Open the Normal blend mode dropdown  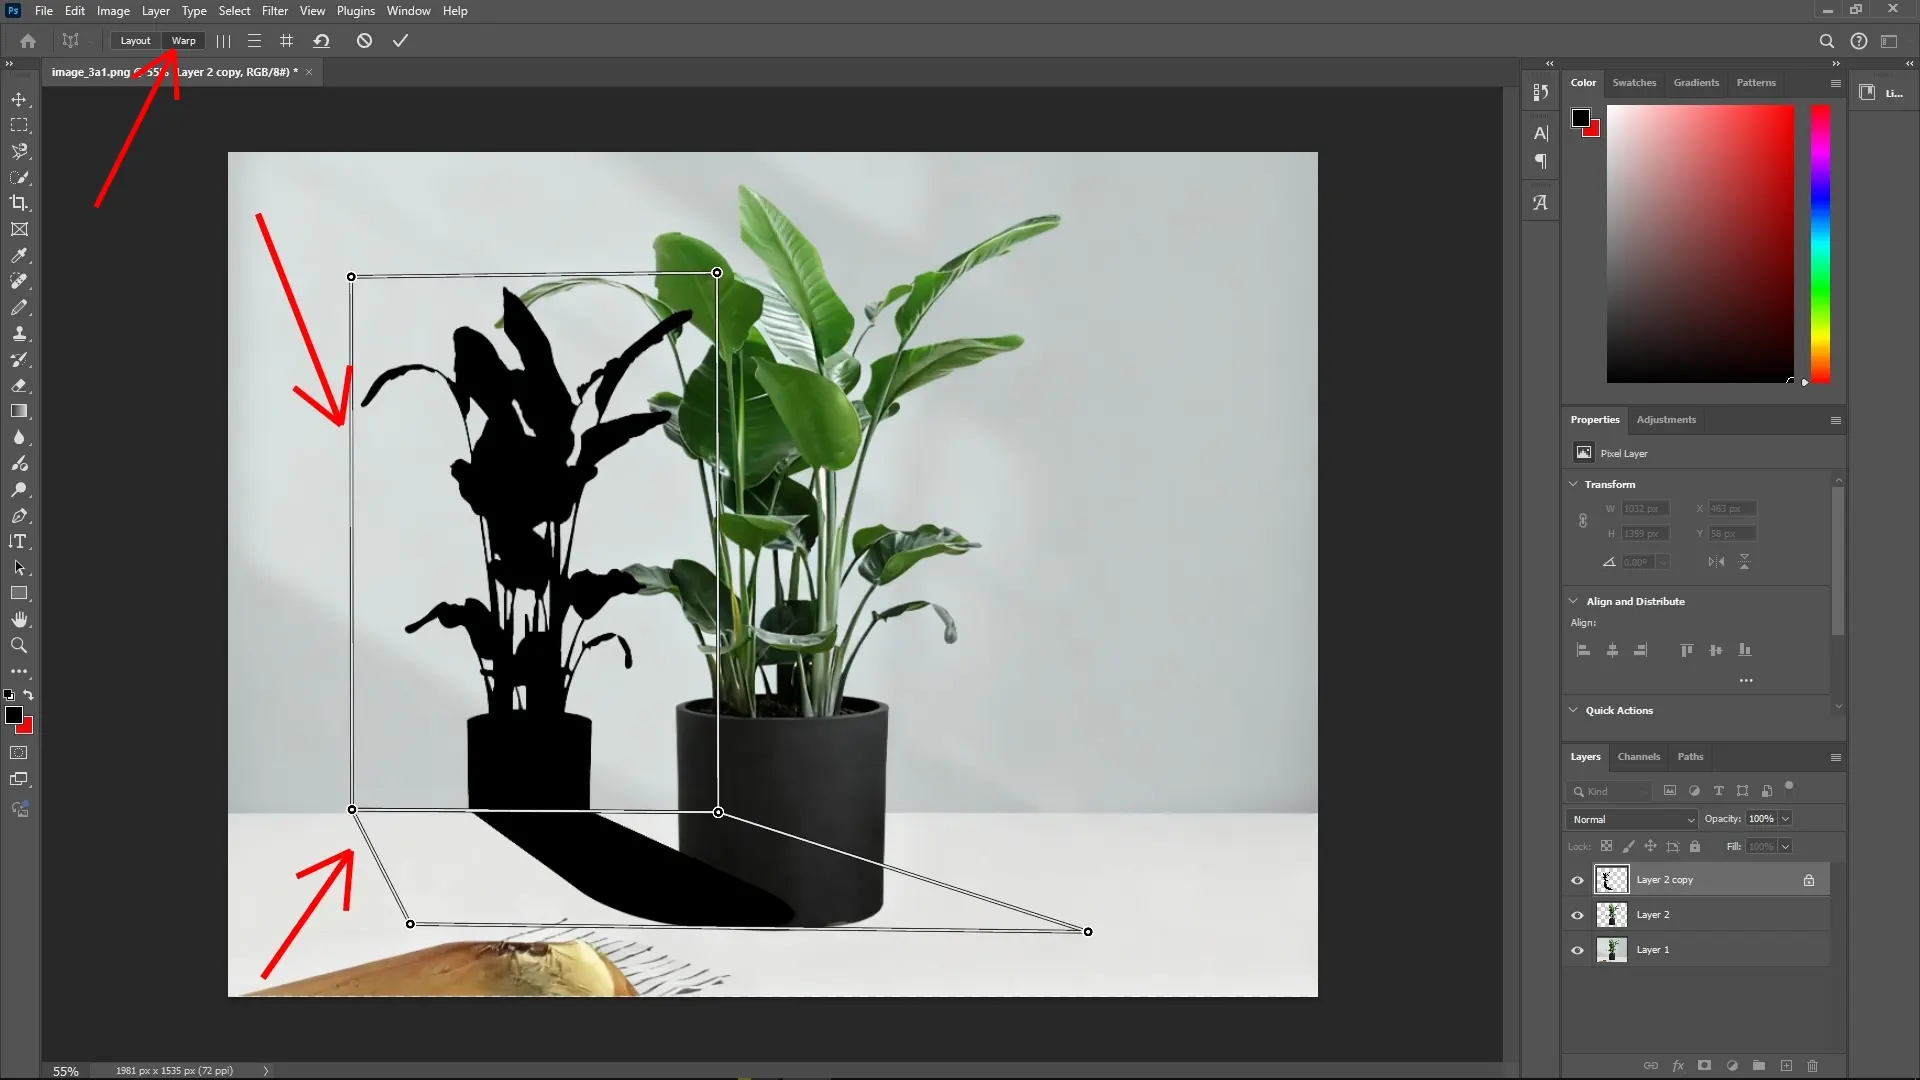click(x=1630, y=819)
